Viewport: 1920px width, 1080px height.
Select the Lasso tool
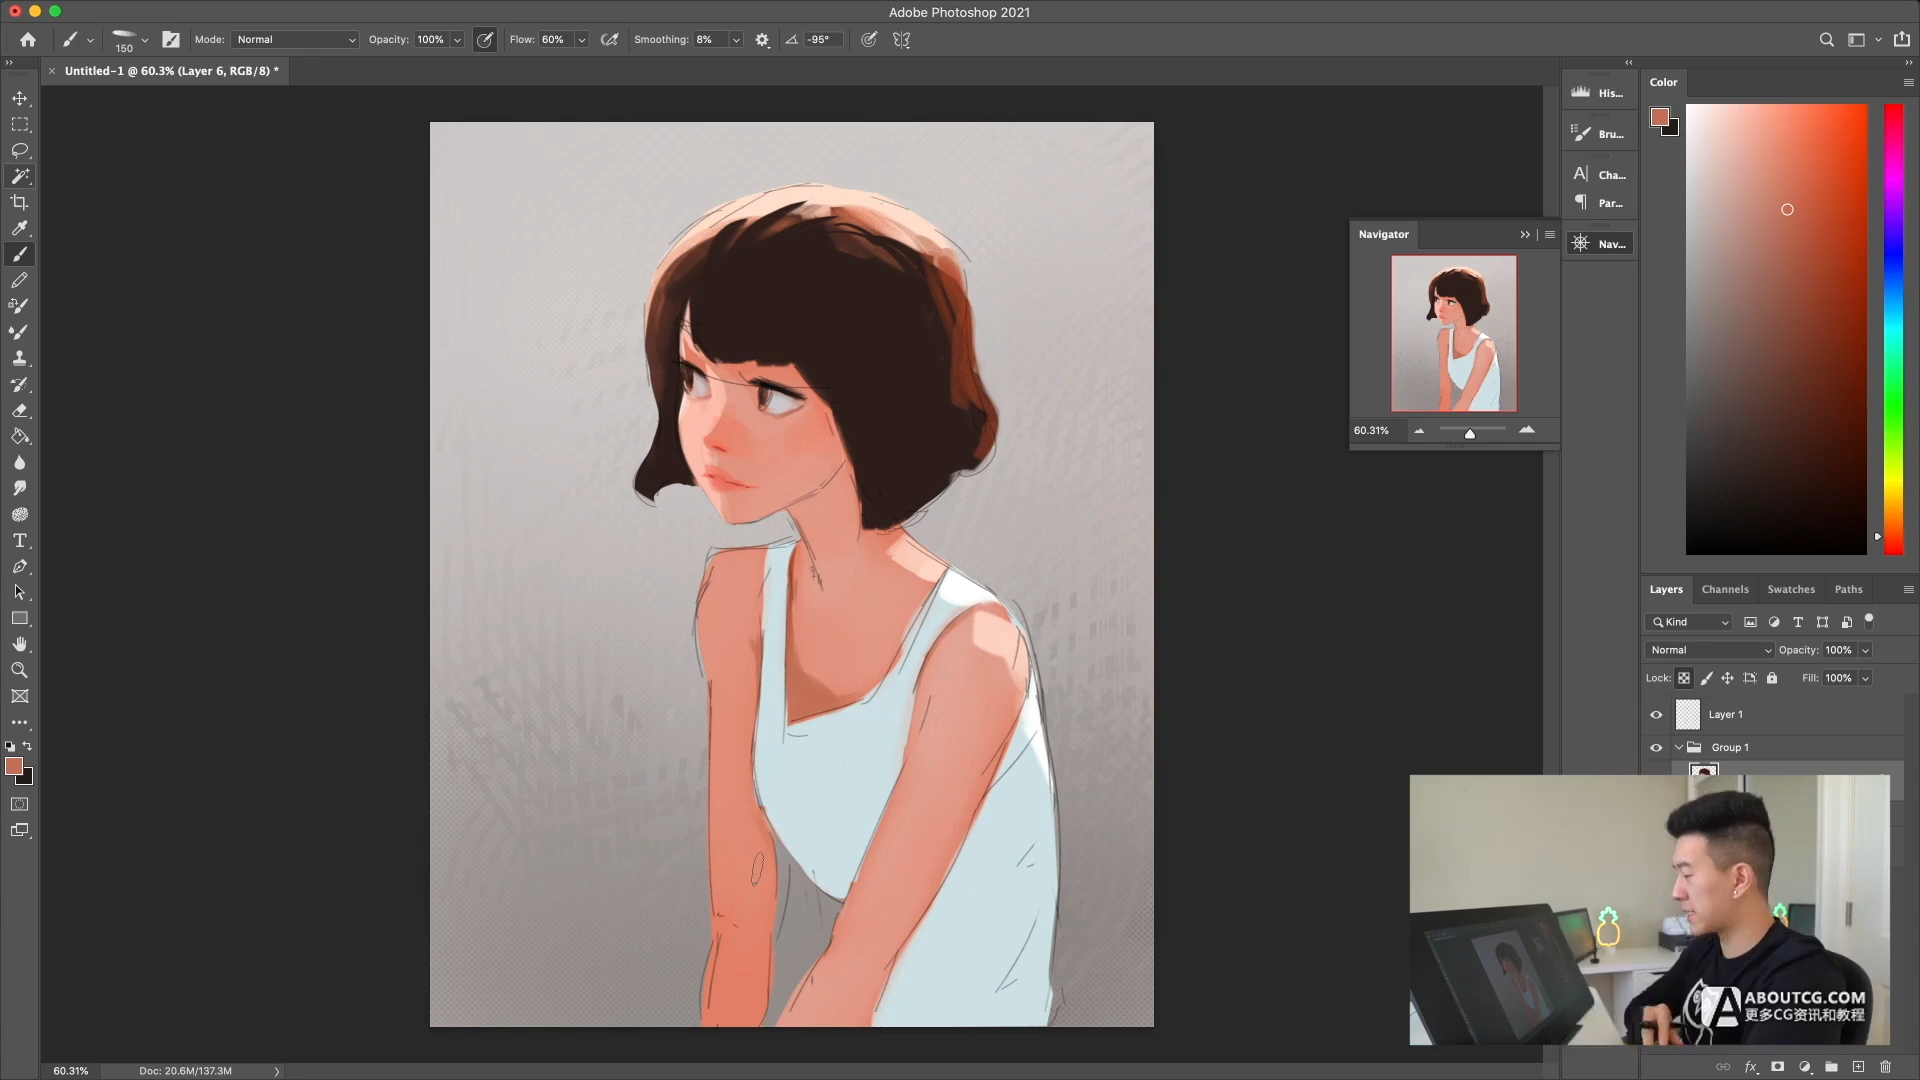coord(19,150)
